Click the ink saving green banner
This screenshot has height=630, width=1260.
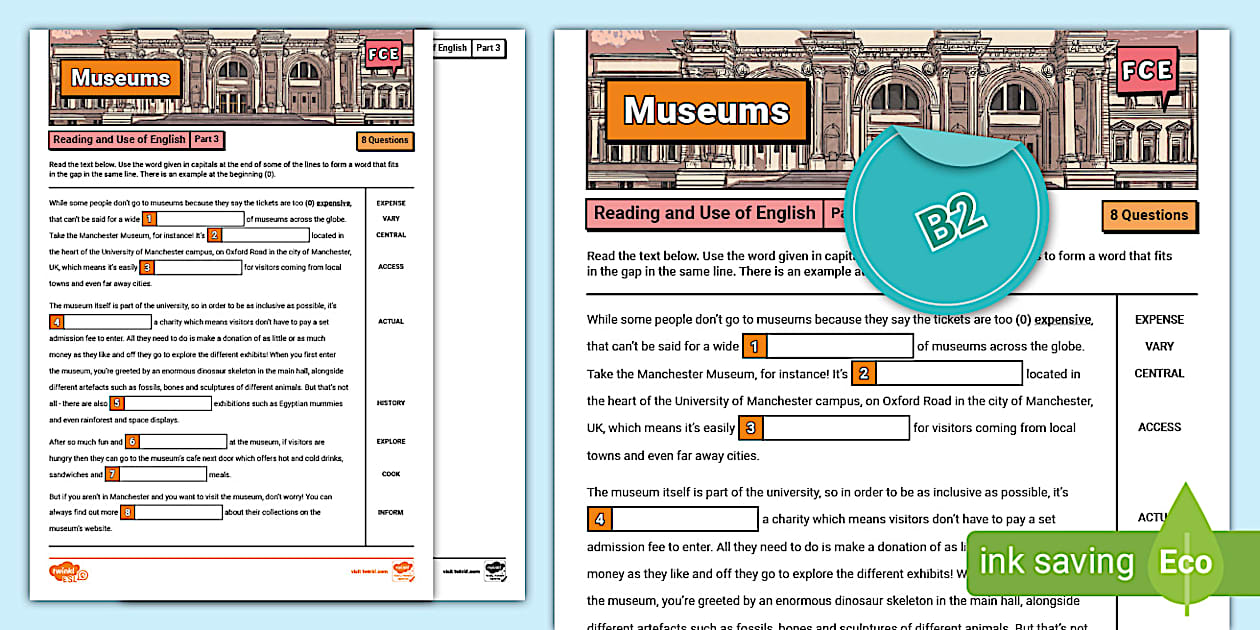click(x=1056, y=561)
